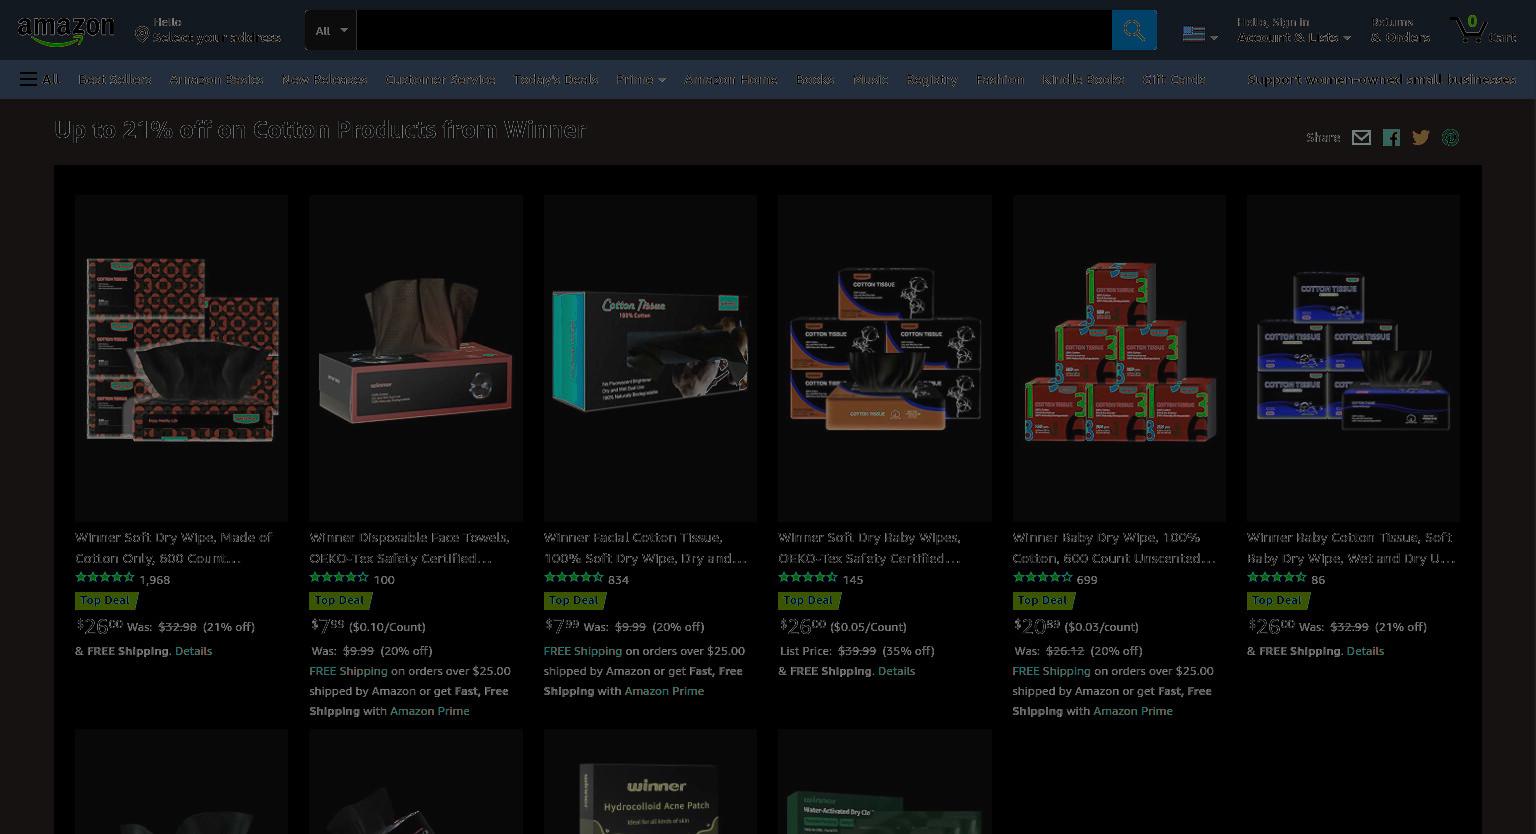1536x834 pixels.
Task: Go to Fashion nav item
Action: click(1000, 79)
